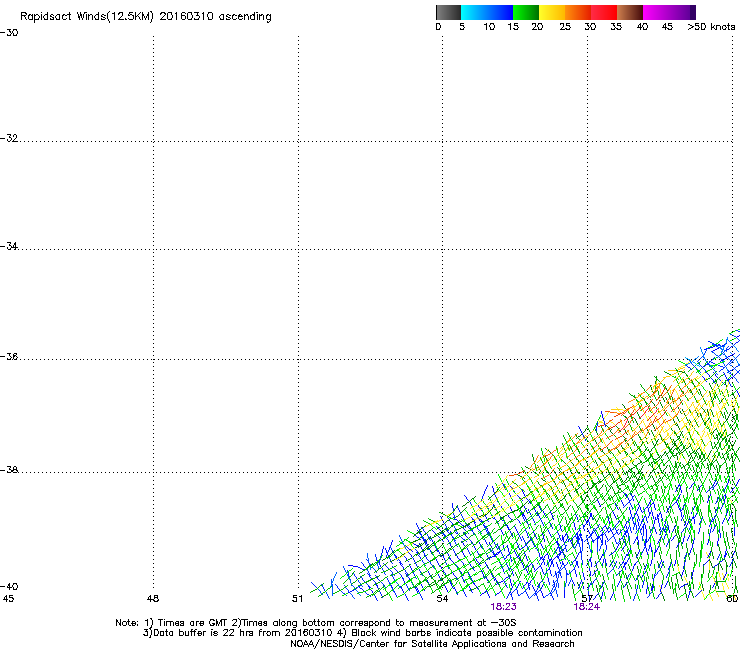This screenshot has height=650, width=740.
Task: Click the purple '18:24' swath time
Action: click(x=587, y=607)
